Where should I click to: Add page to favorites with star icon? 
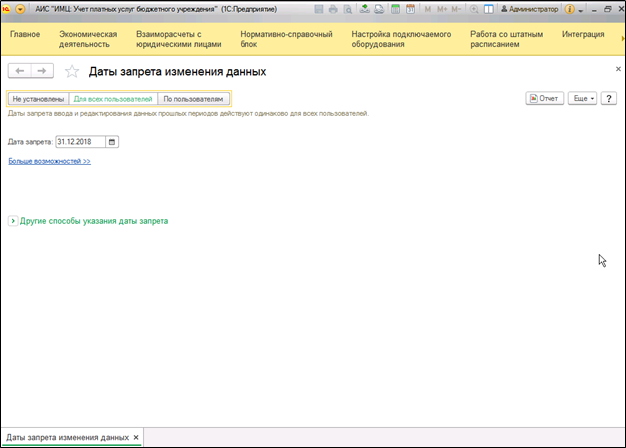tap(71, 72)
